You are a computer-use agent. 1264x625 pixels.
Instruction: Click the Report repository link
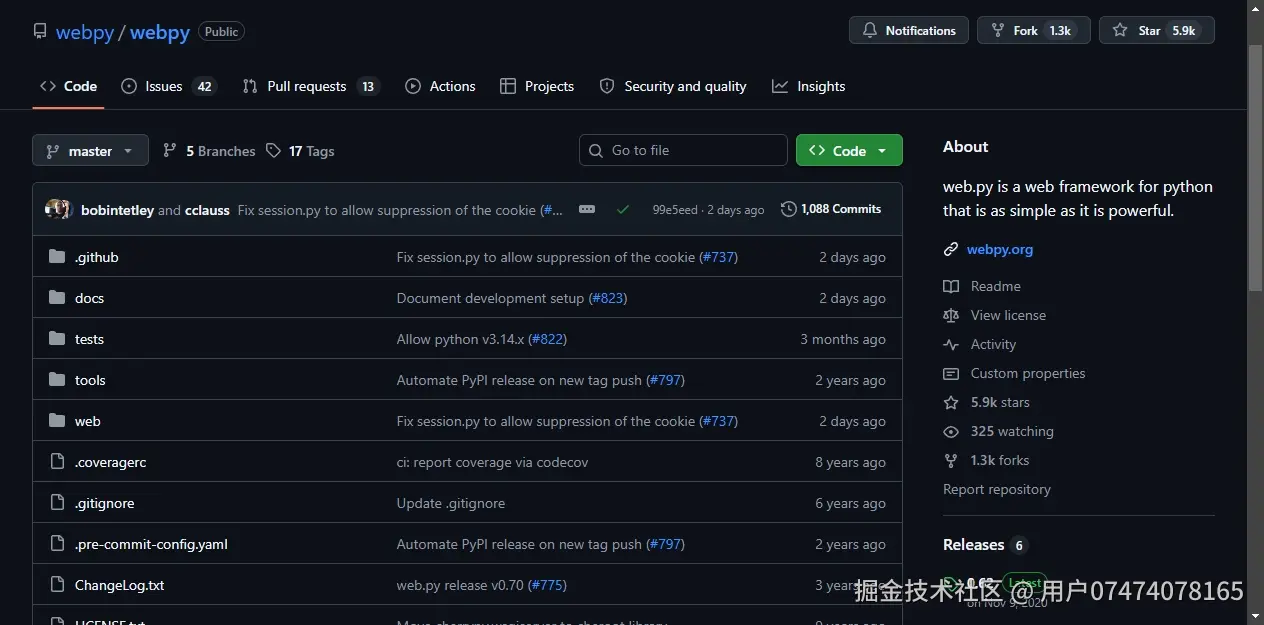(x=997, y=489)
